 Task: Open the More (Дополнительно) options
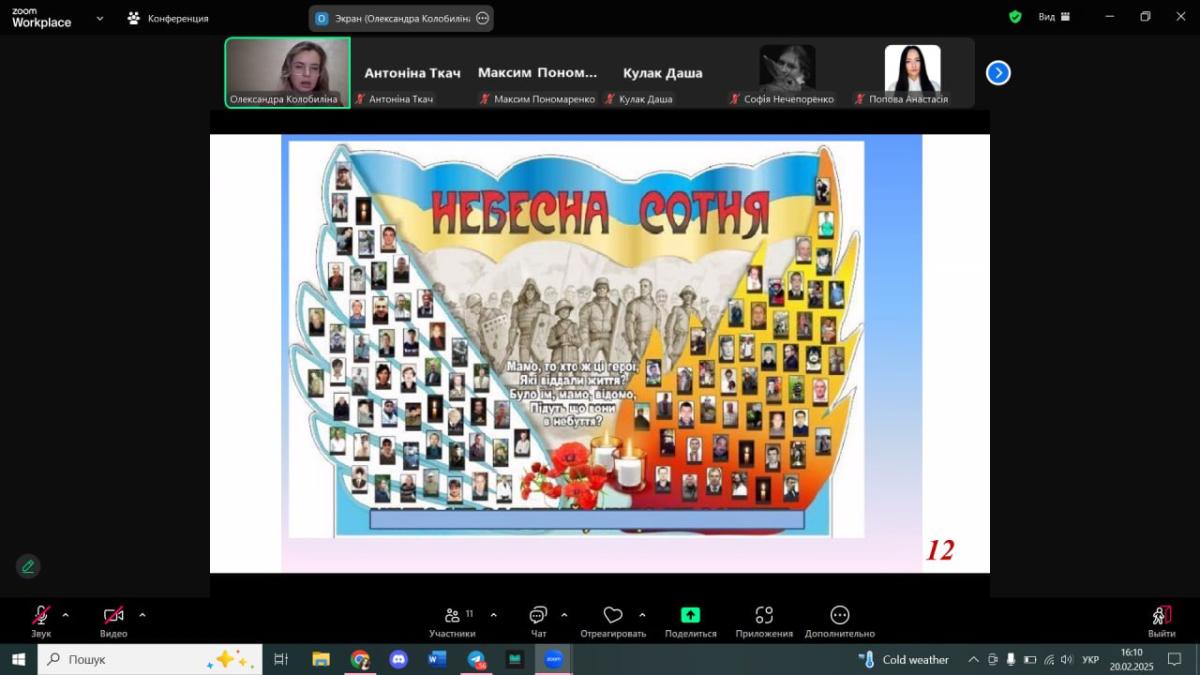839,620
